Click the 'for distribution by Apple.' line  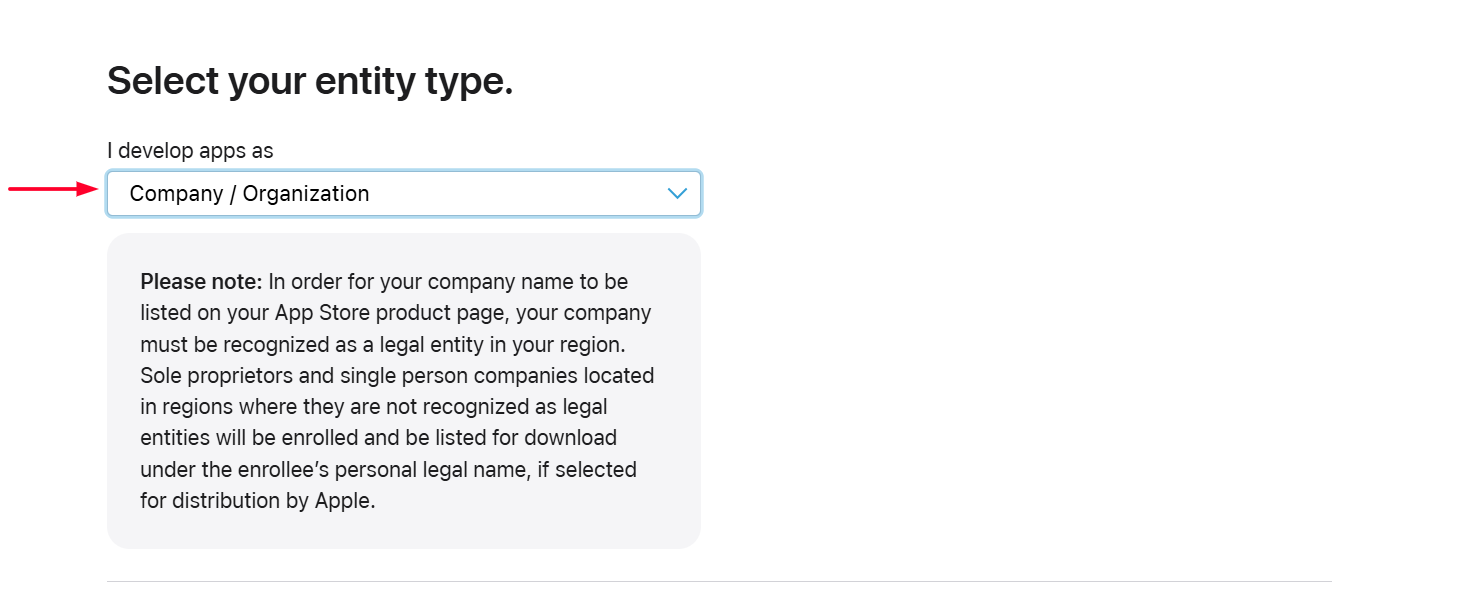(258, 501)
